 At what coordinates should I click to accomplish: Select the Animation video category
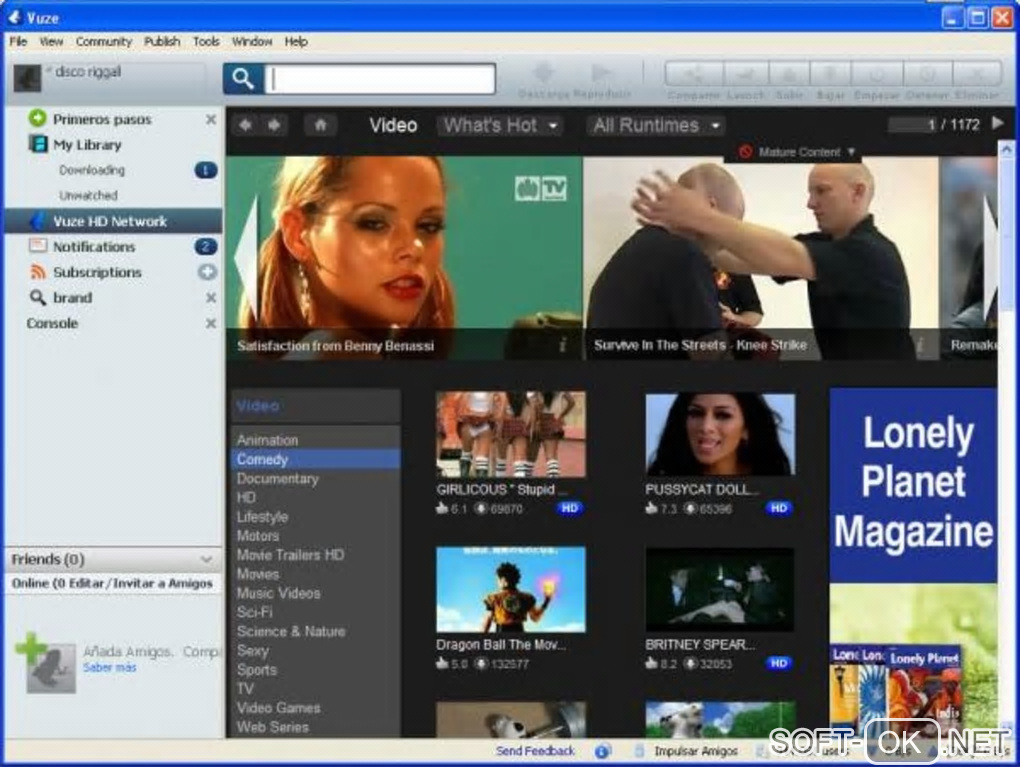[267, 440]
